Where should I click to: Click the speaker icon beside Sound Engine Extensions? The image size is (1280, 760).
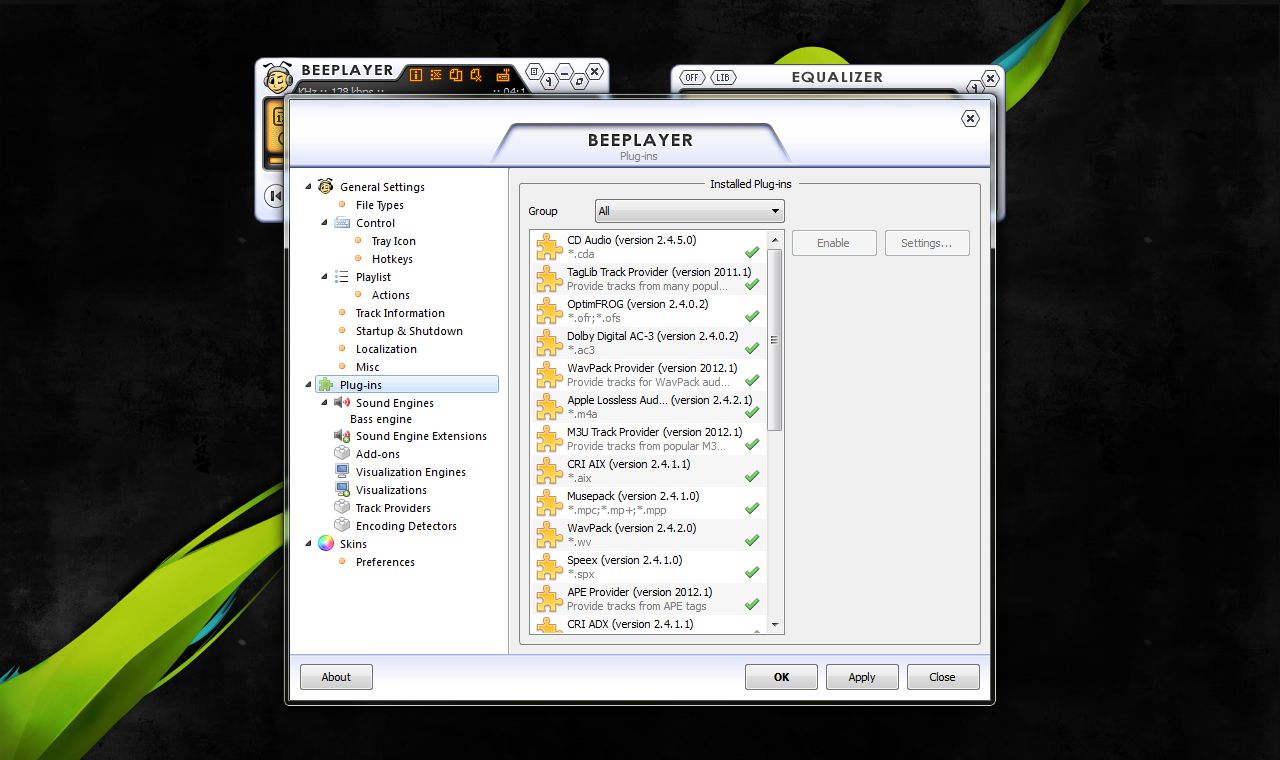pos(342,436)
